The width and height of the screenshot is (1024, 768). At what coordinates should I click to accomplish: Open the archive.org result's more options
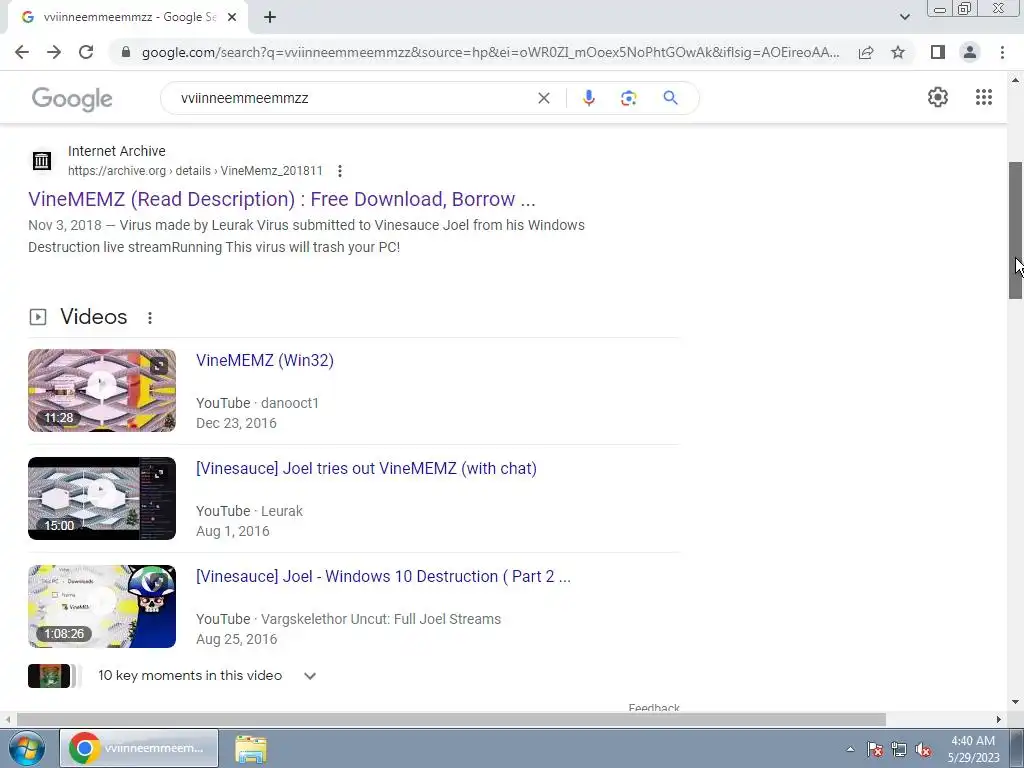340,171
